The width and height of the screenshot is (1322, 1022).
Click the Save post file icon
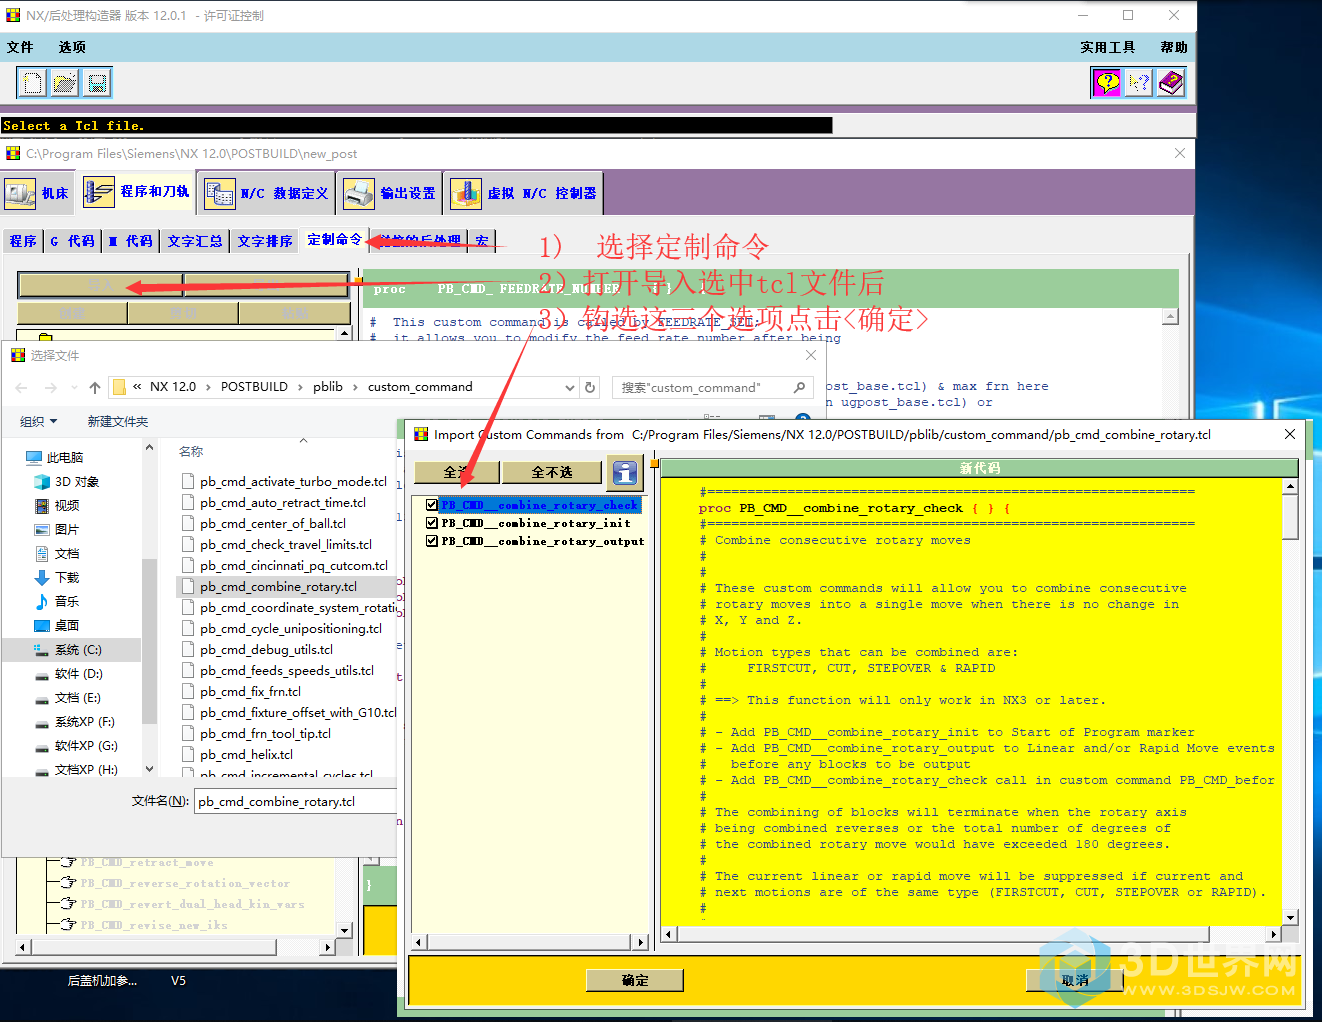point(97,83)
